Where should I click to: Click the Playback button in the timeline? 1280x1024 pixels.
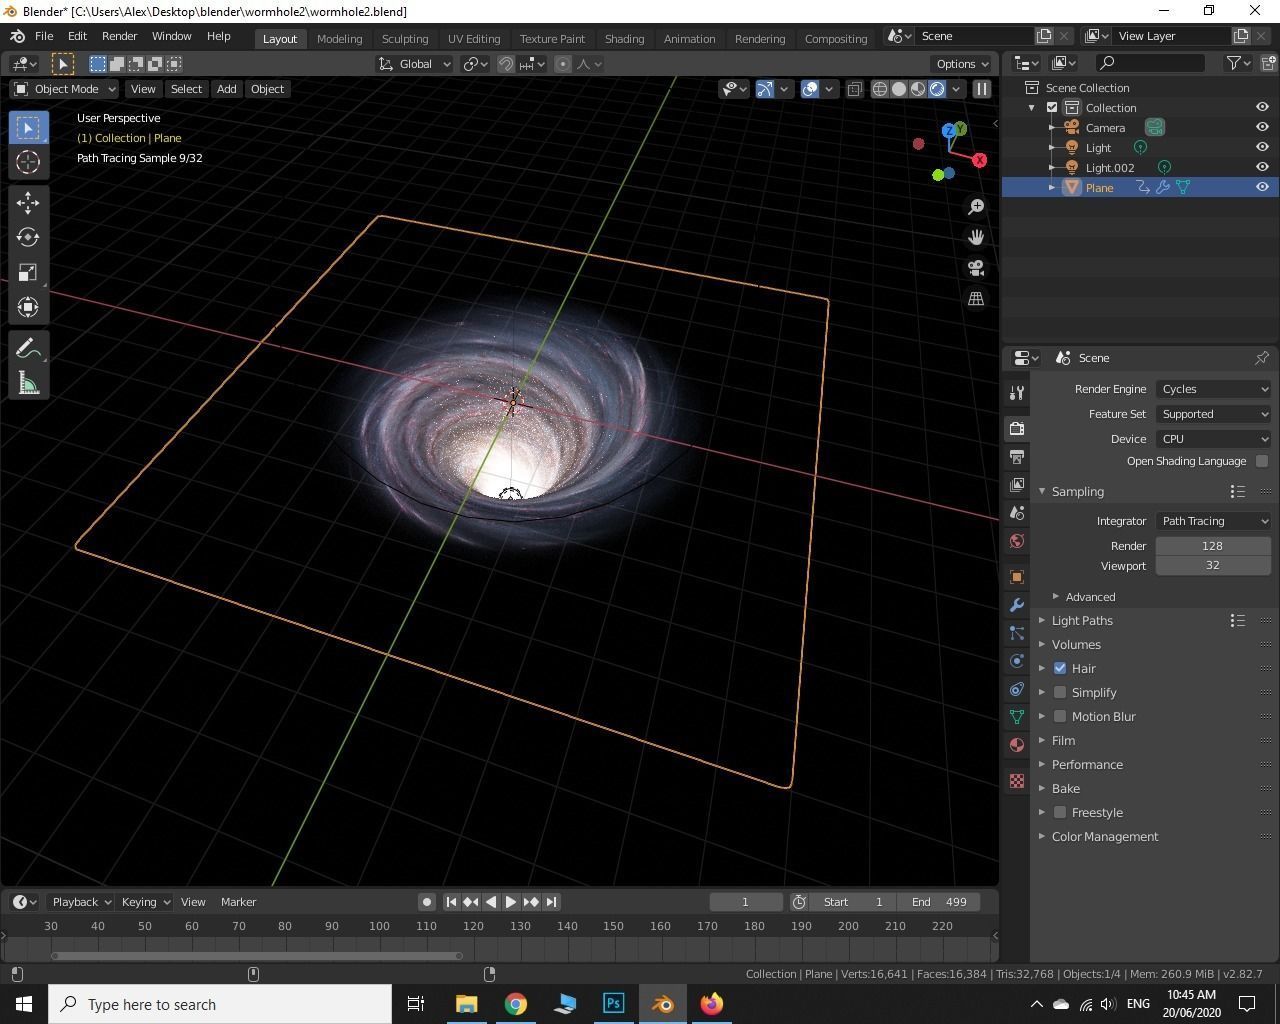point(80,901)
